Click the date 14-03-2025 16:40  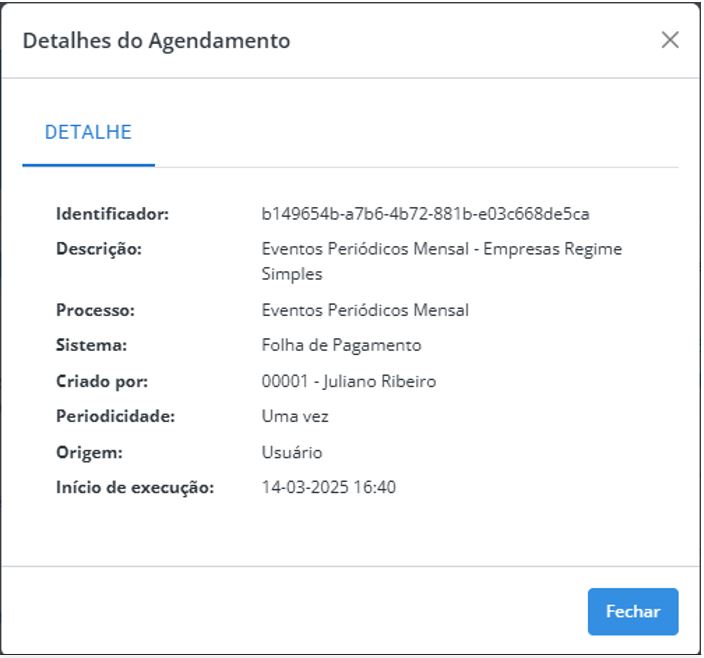click(x=329, y=487)
